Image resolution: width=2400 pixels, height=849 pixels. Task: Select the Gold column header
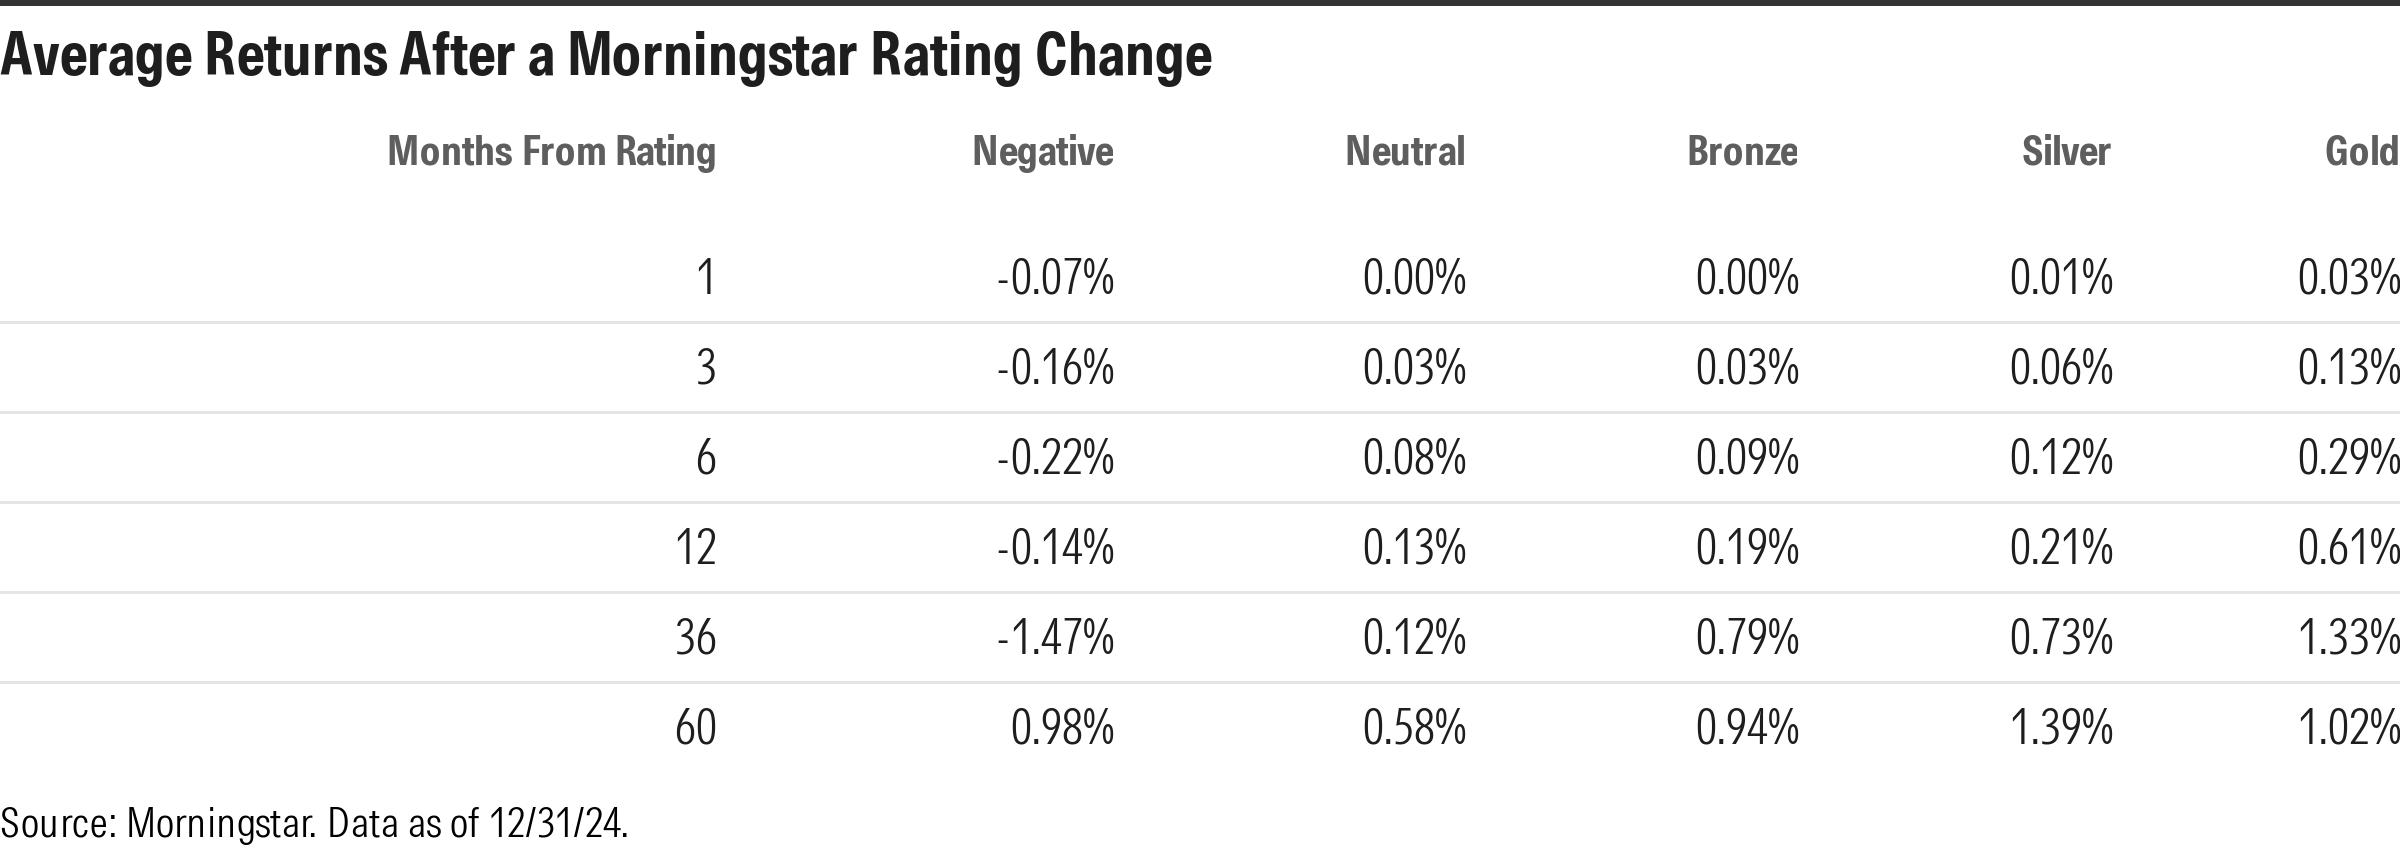coord(2361,152)
